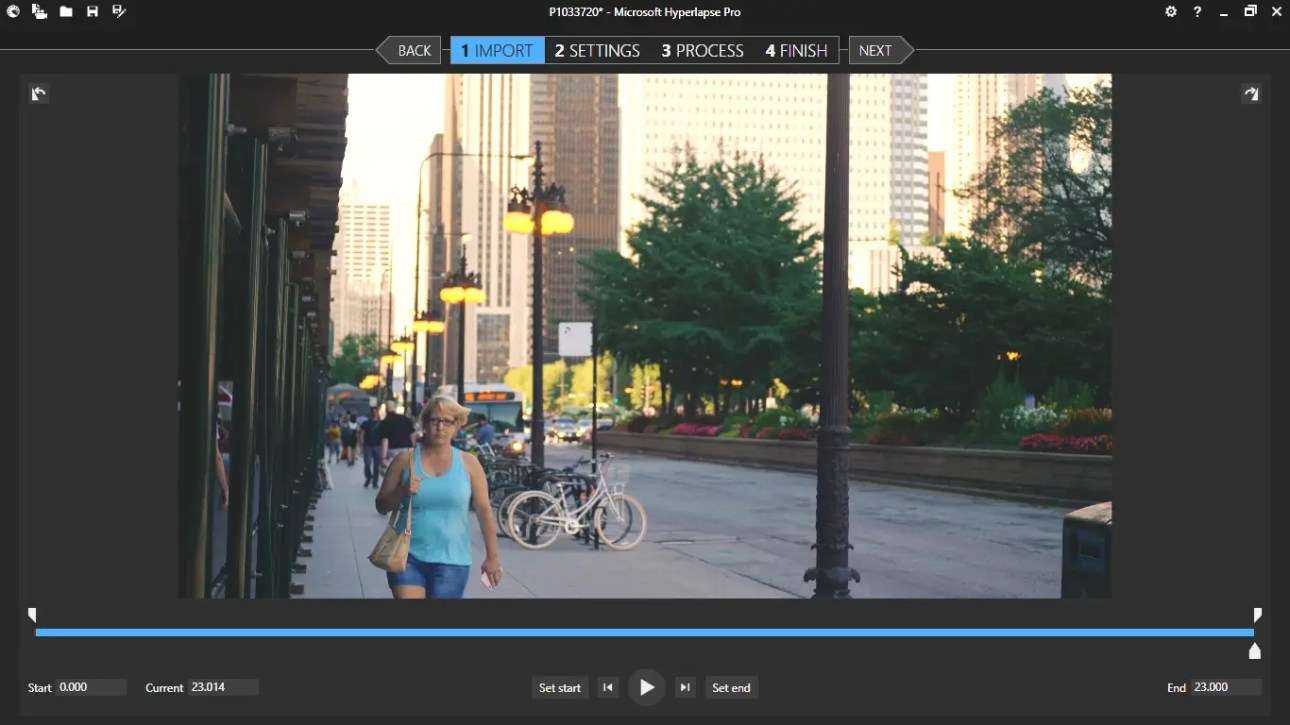The image size is (1290, 725).
Task: Go to the 4 FINISH step
Action: coord(796,50)
